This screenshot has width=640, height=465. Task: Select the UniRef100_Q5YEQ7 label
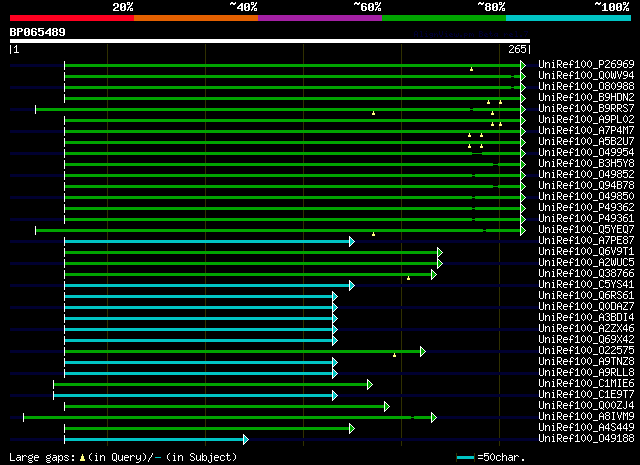(586, 229)
